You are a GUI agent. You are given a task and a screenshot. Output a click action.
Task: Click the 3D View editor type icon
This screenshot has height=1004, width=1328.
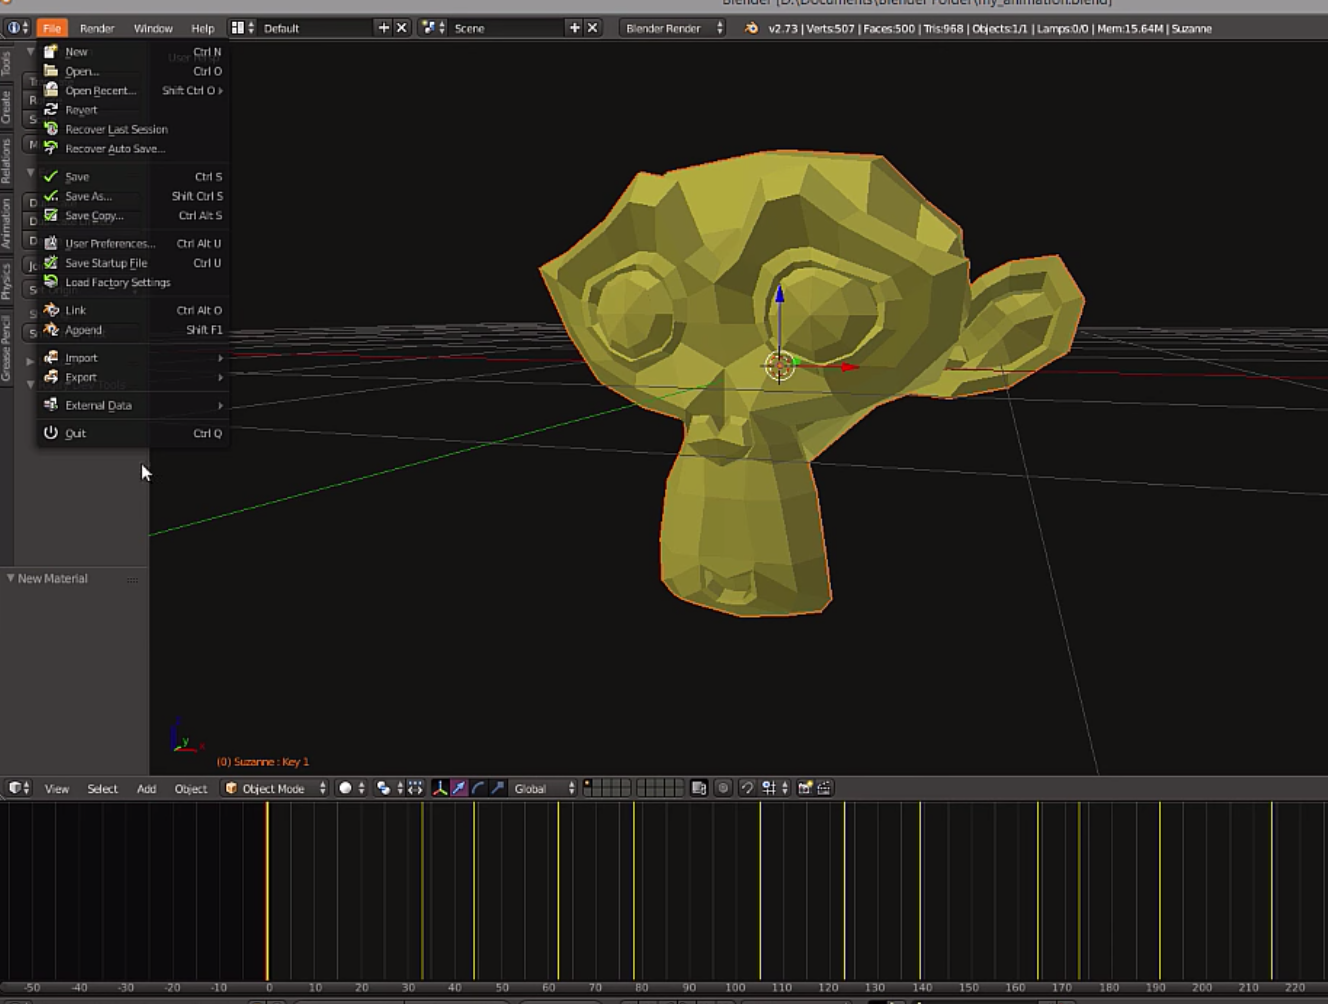tap(18, 788)
